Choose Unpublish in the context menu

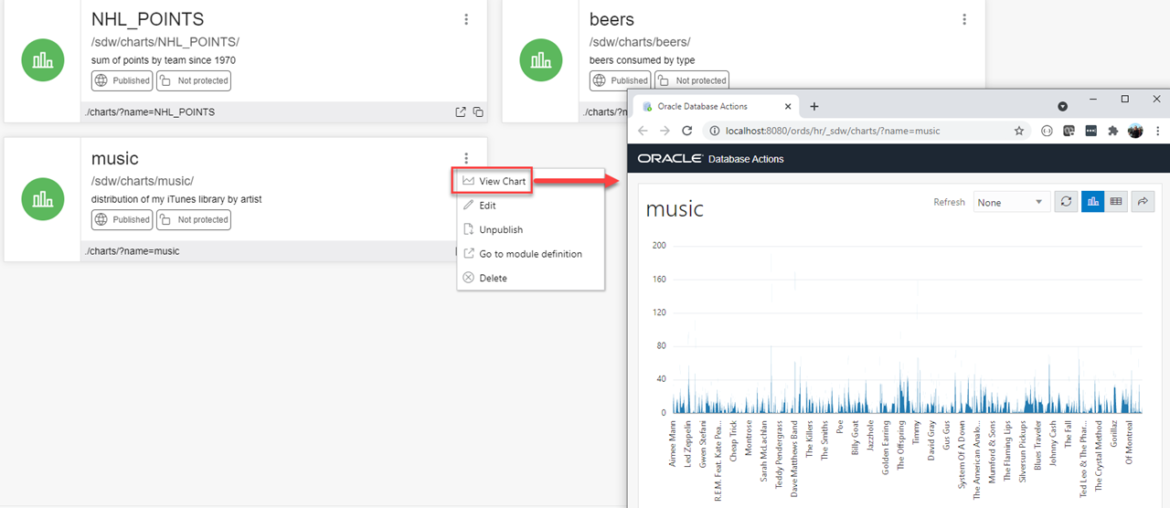pos(530,230)
